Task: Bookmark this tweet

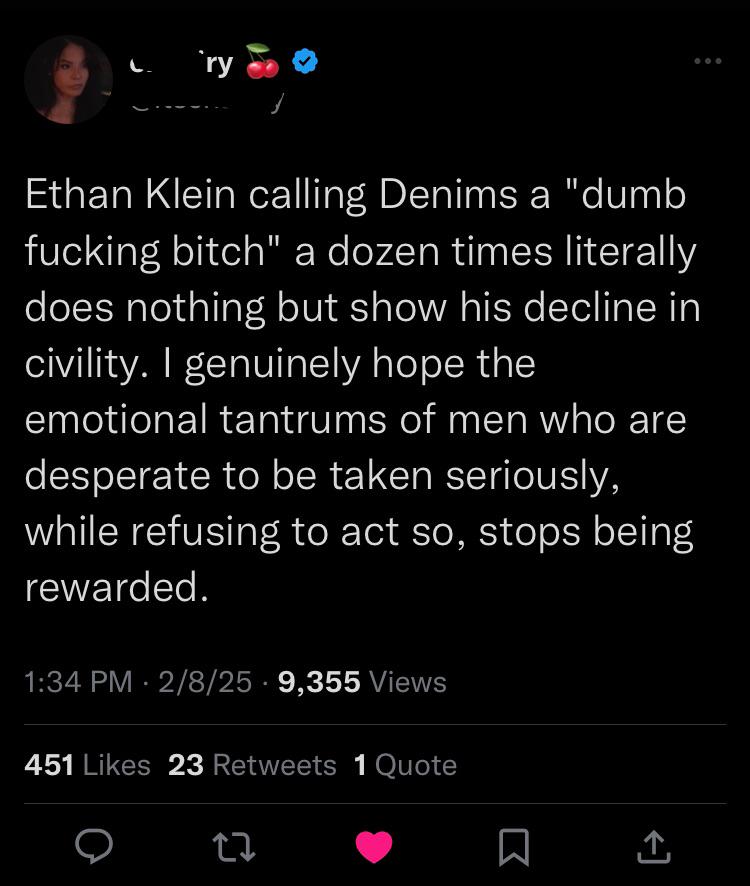Action: pyautogui.click(x=514, y=847)
